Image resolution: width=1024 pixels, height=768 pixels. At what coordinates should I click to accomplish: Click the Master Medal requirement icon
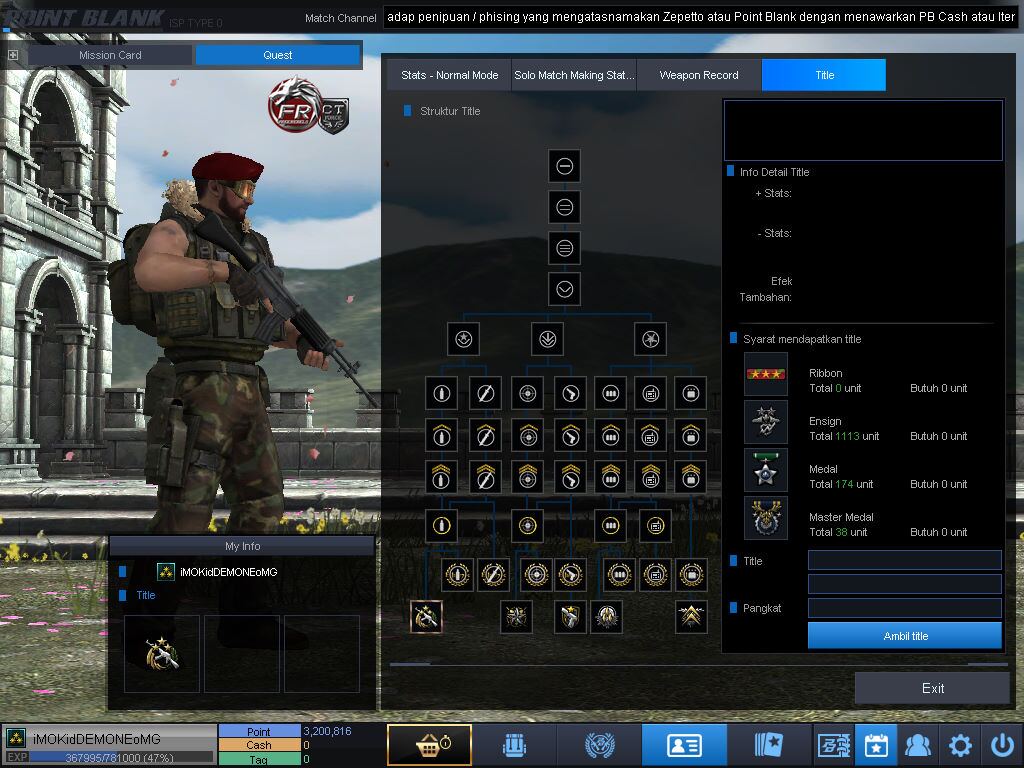tap(766, 518)
